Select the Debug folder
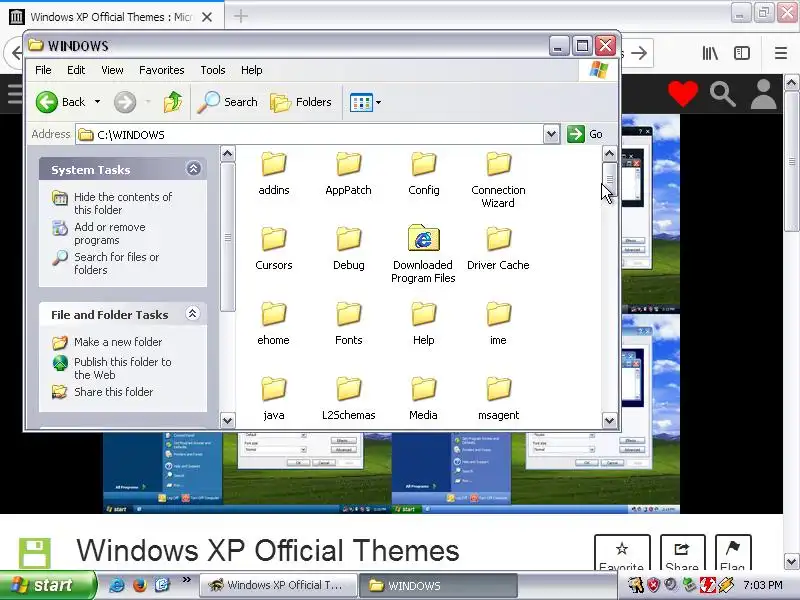Image resolution: width=800 pixels, height=600 pixels. point(348,249)
